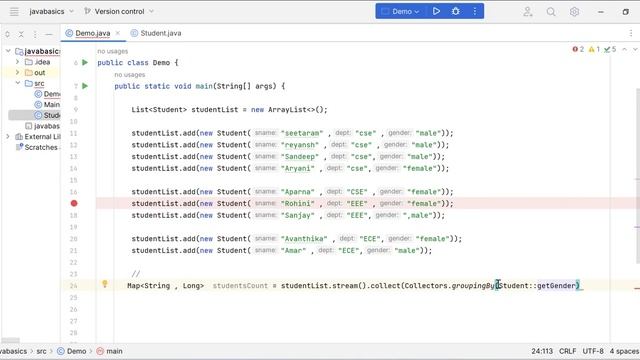640x360 pixels.
Task: Run class Demo from gutter arrow
Action: click(x=85, y=62)
